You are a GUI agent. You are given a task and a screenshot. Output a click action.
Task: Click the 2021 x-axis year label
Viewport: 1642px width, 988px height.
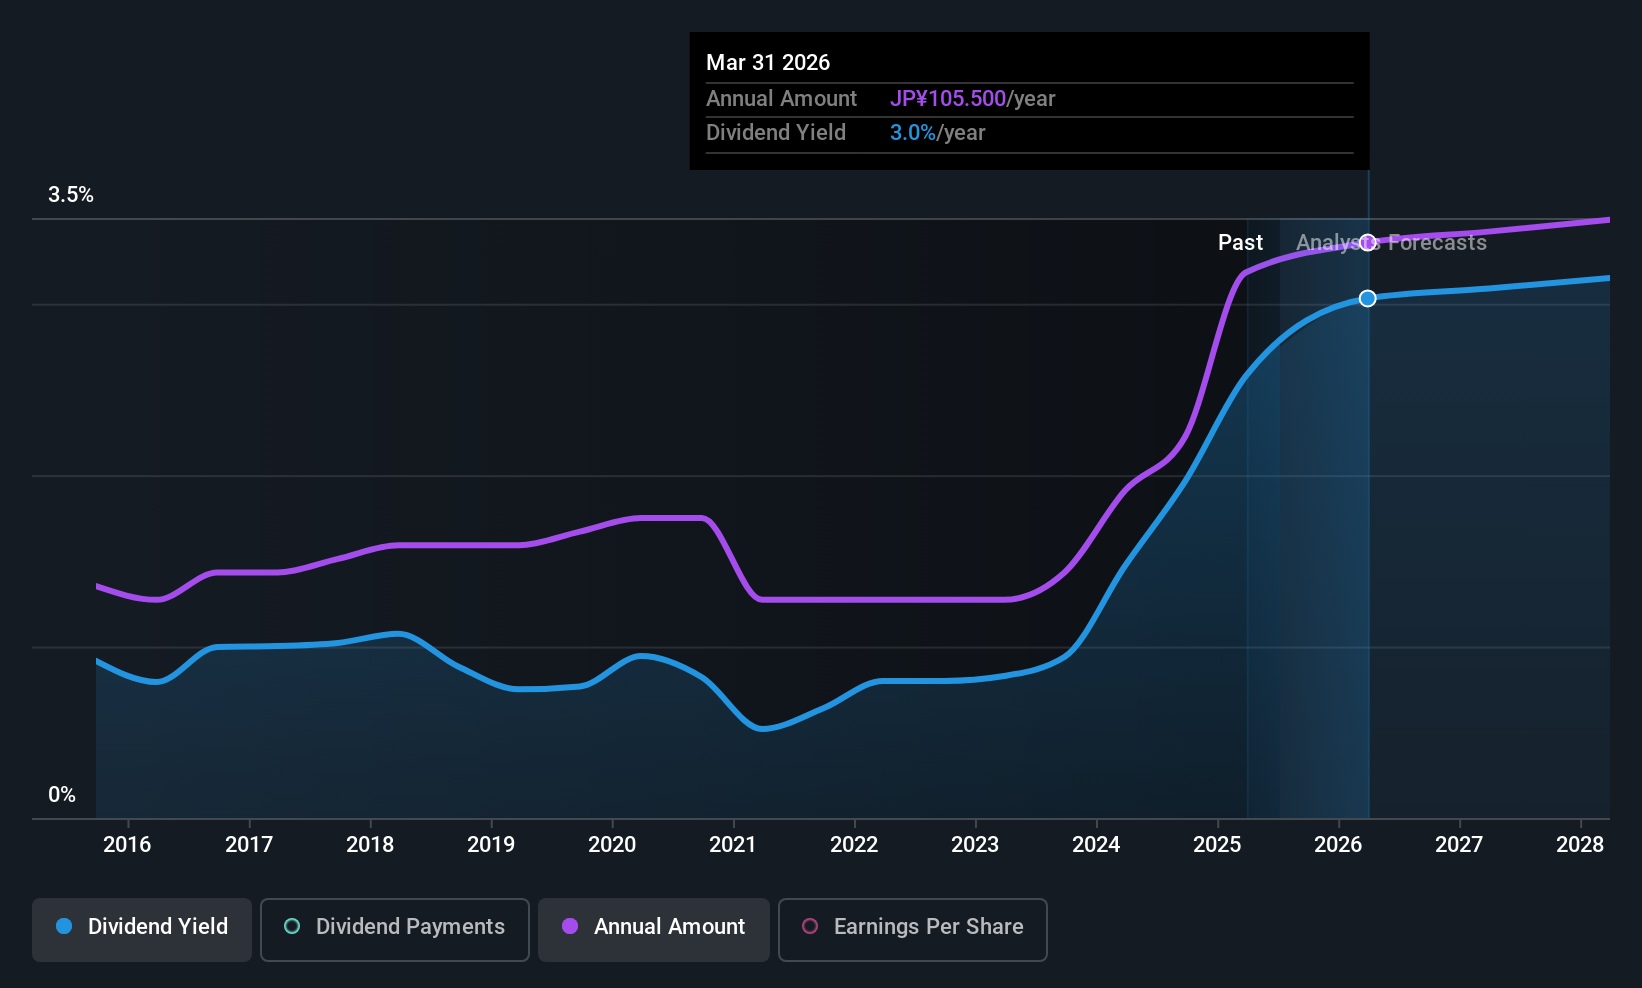733,844
